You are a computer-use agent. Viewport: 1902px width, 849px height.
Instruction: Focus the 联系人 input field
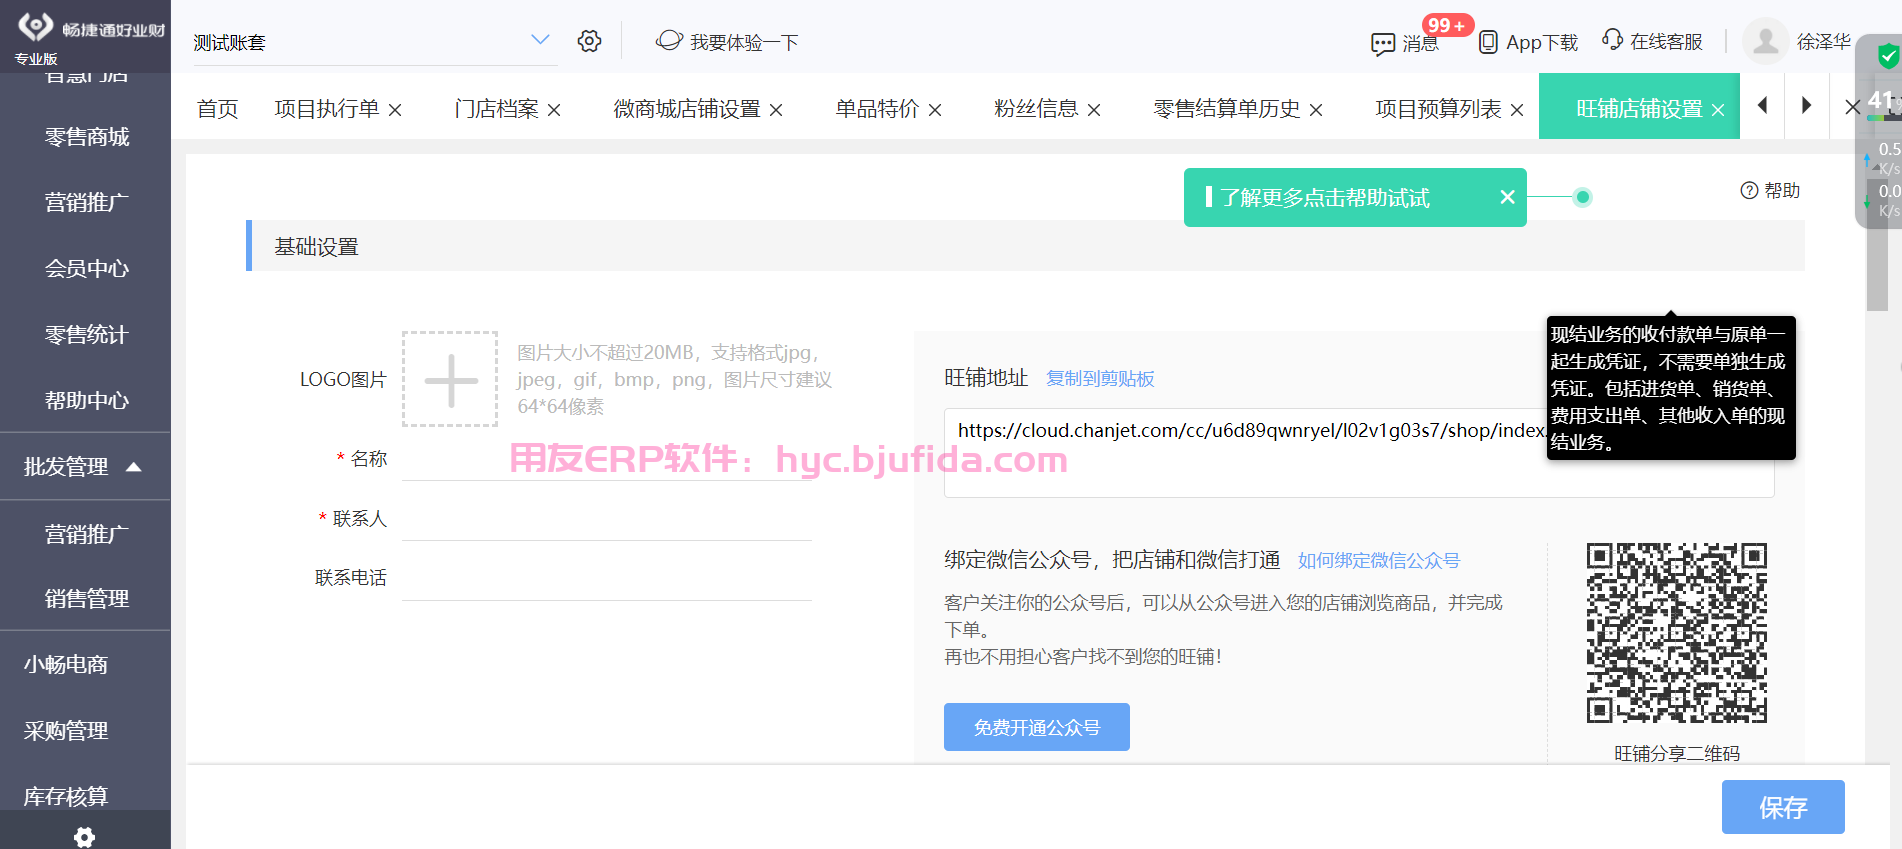point(607,519)
